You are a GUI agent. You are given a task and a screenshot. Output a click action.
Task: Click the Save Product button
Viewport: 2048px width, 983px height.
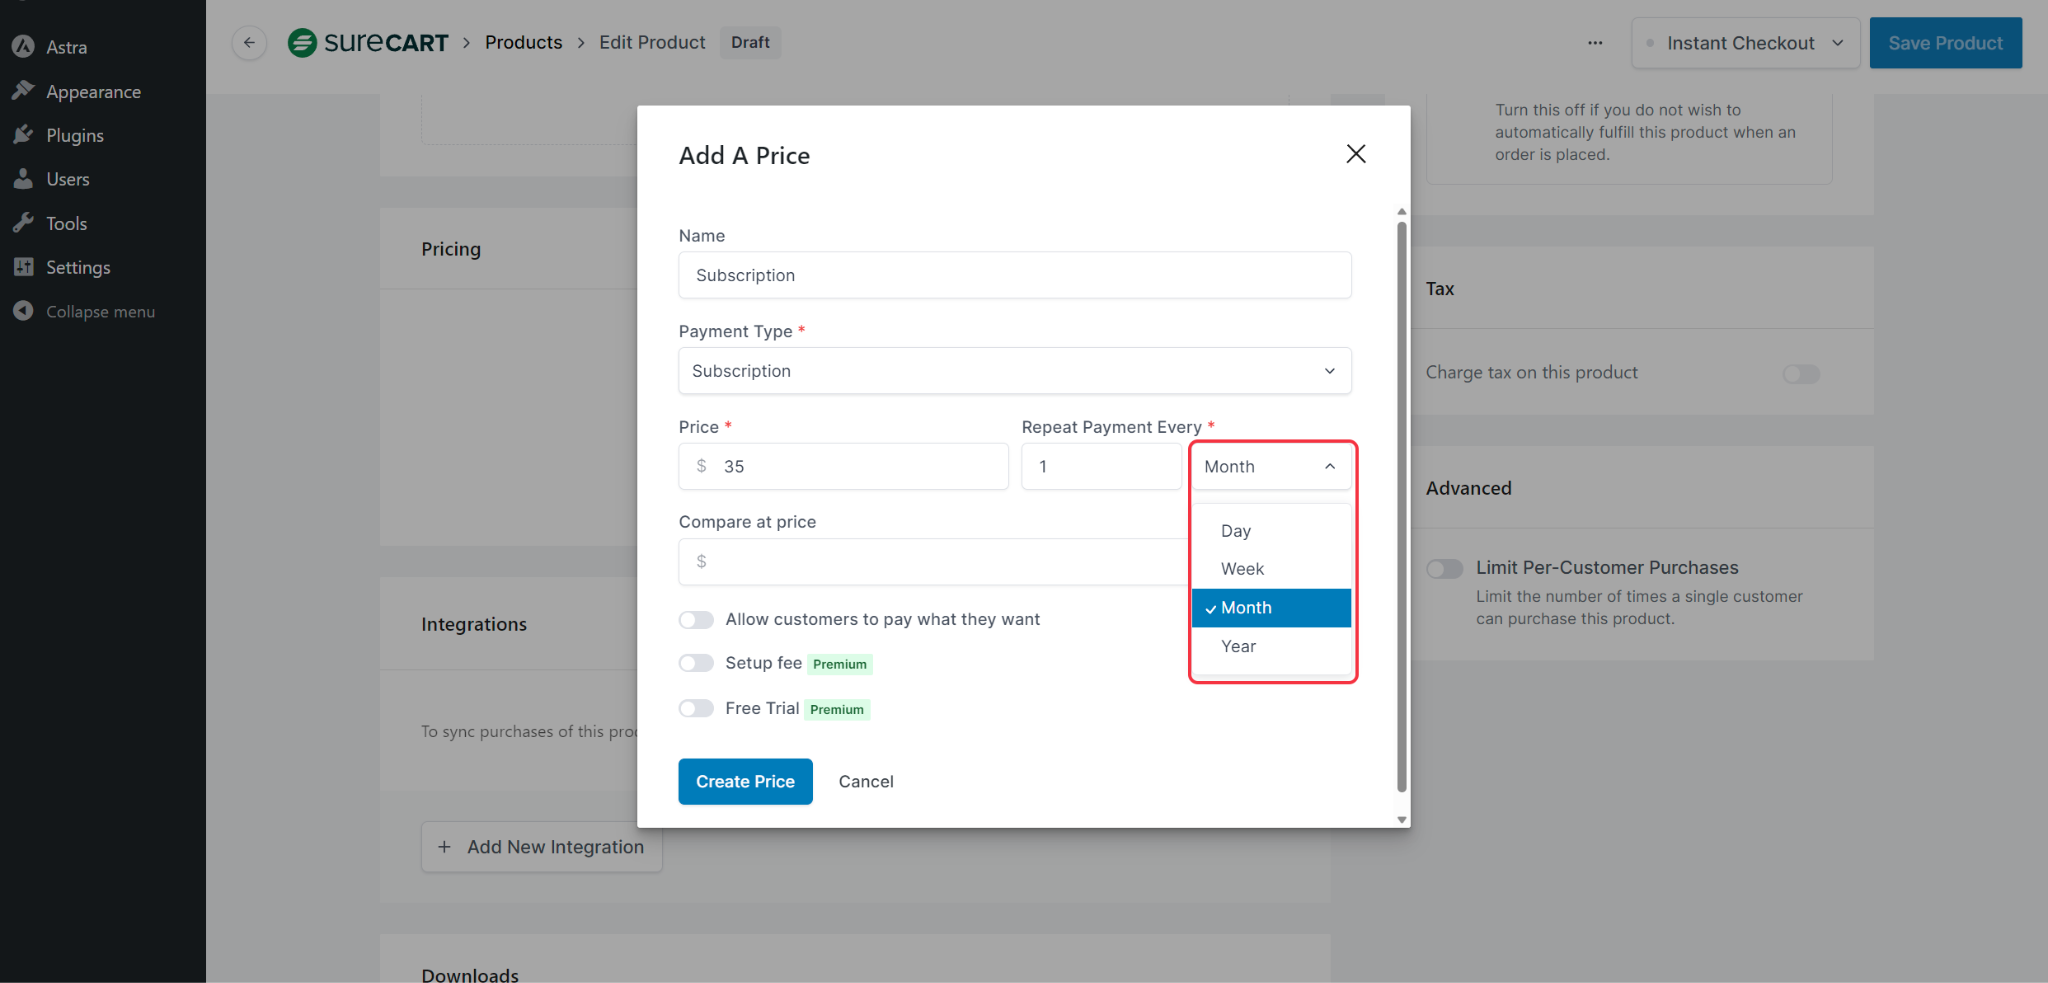[1945, 43]
